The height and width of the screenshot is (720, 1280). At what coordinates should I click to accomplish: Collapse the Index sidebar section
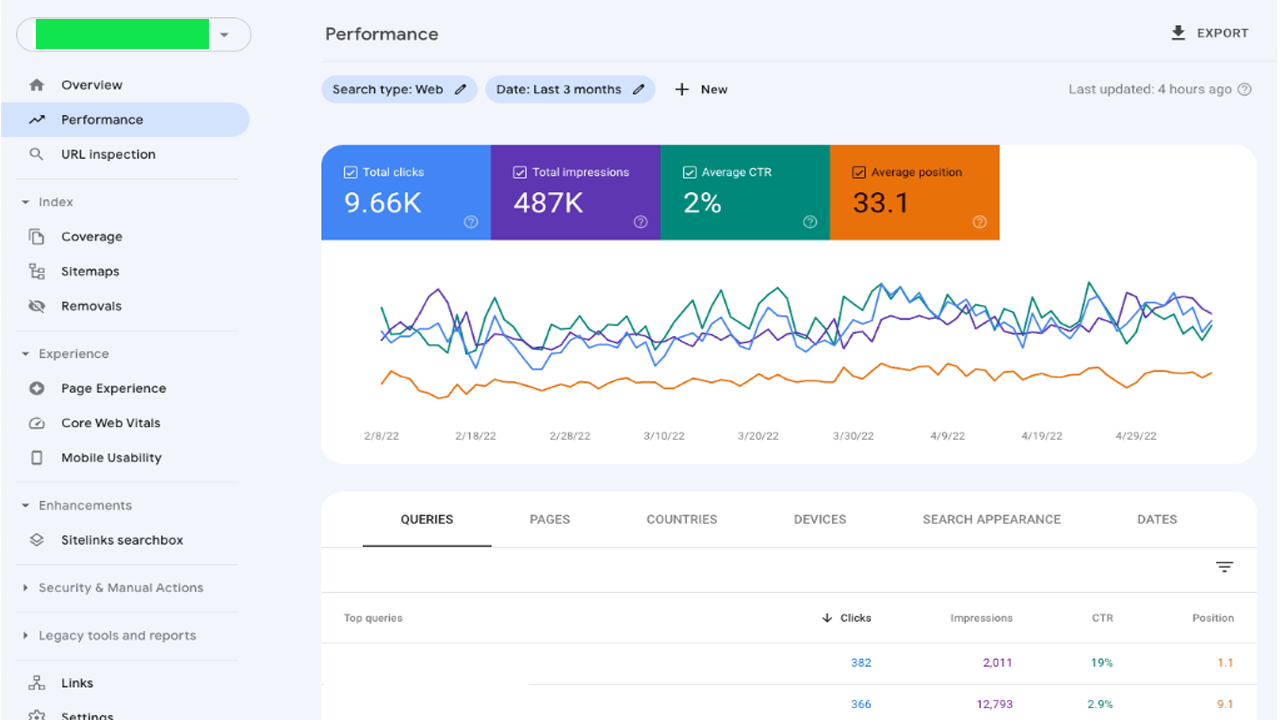pyautogui.click(x=25, y=202)
